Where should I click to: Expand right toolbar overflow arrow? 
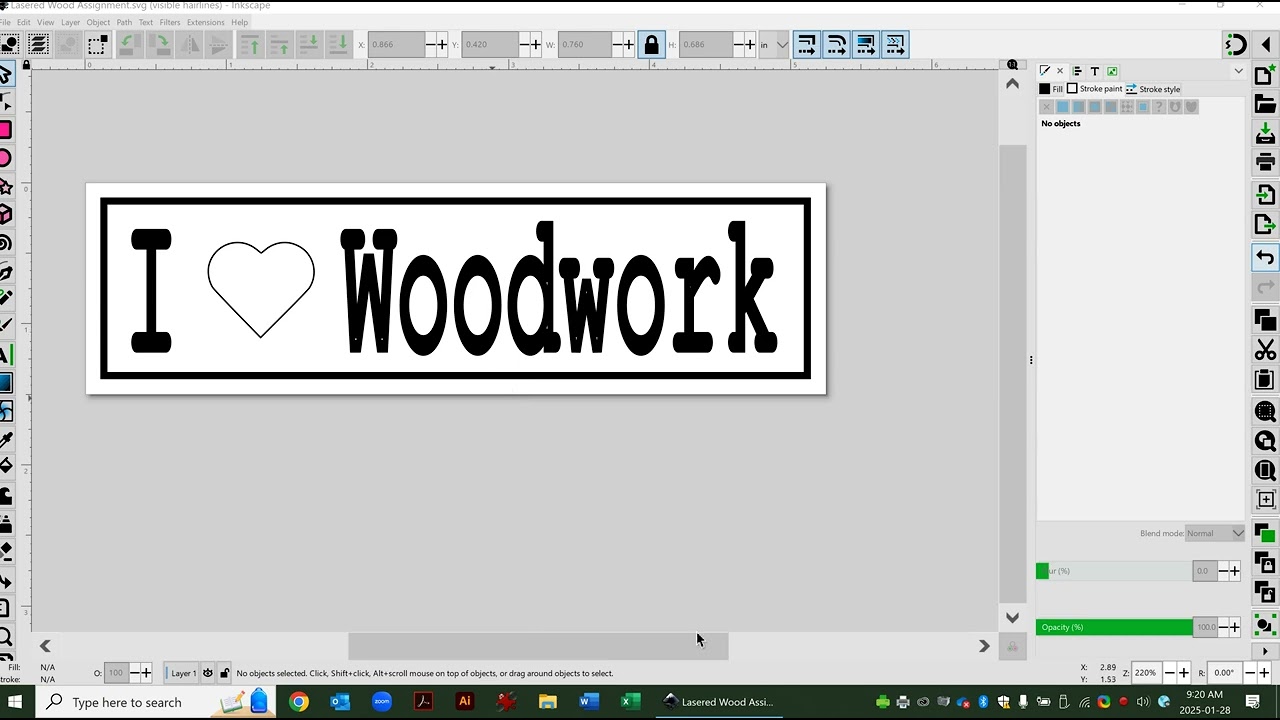[x=1265, y=651]
